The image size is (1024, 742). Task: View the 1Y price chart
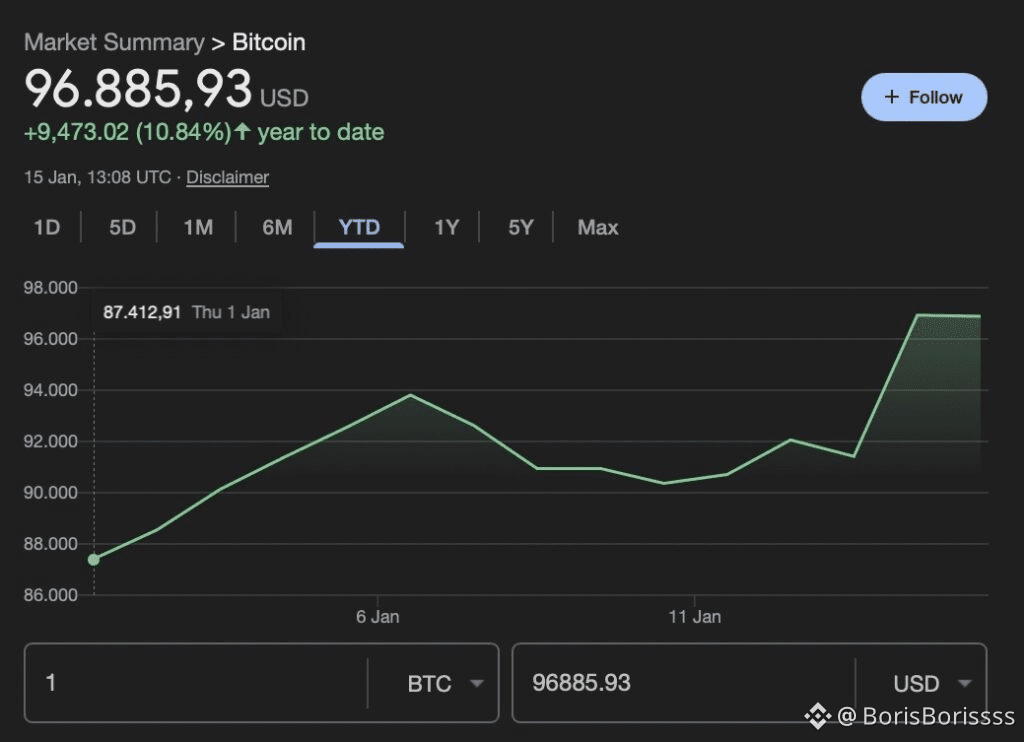pyautogui.click(x=446, y=227)
